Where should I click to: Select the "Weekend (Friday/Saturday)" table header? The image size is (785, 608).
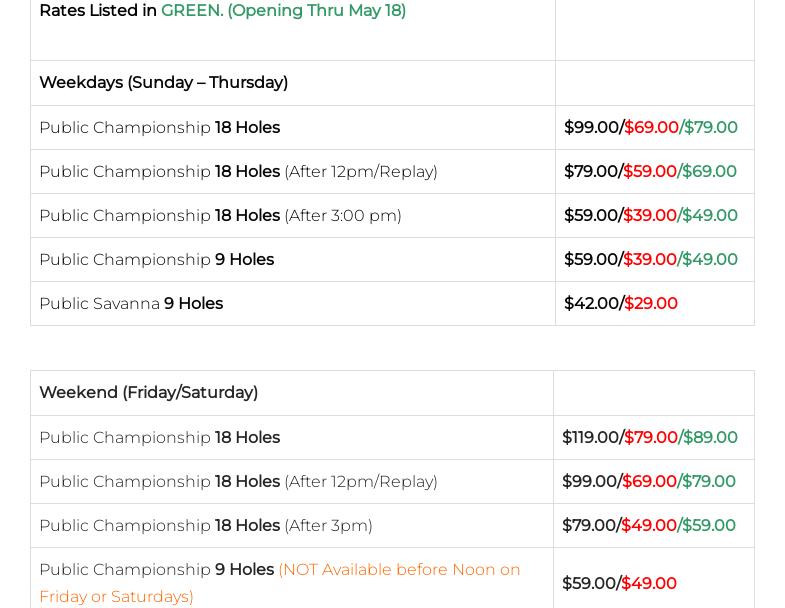tap(148, 393)
